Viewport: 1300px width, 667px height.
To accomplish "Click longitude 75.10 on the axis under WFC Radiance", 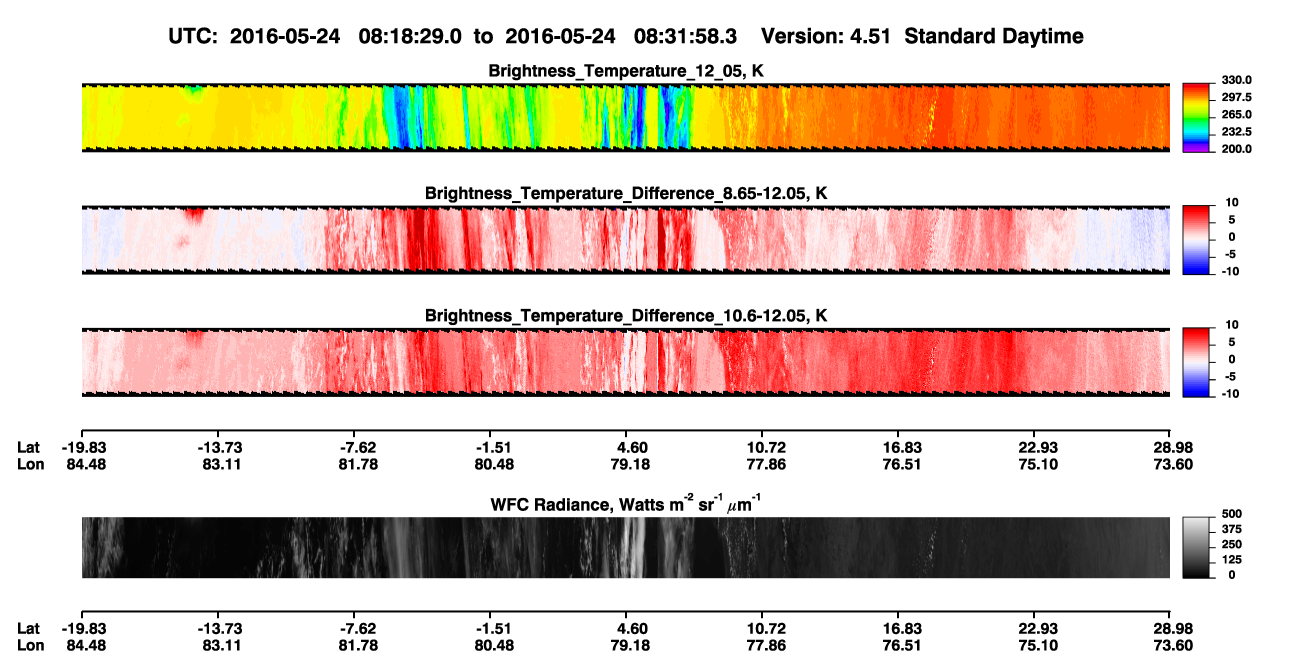I will click(1034, 645).
